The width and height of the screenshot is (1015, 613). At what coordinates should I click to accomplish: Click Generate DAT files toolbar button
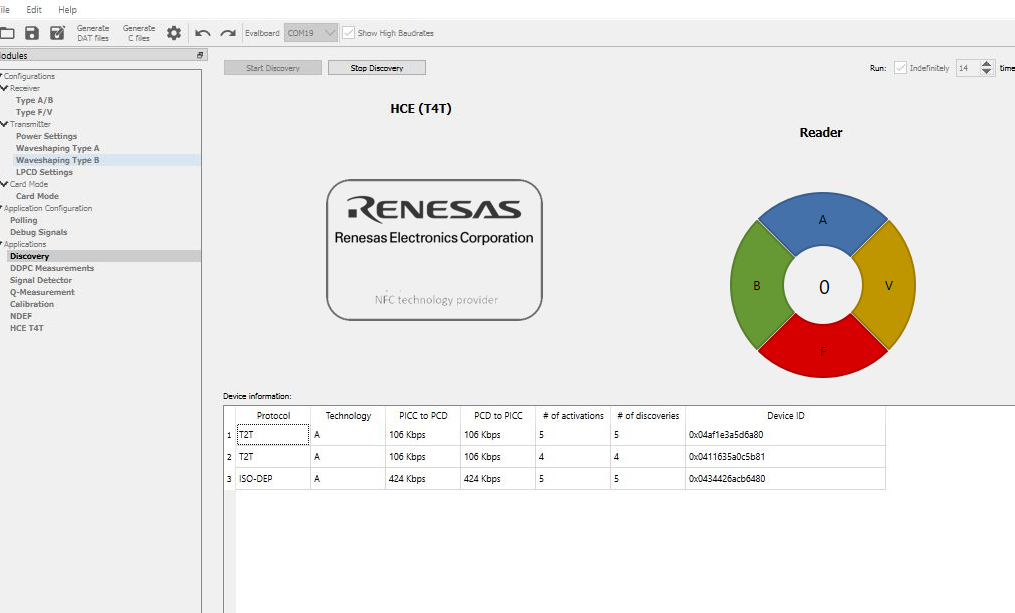pyautogui.click(x=93, y=33)
